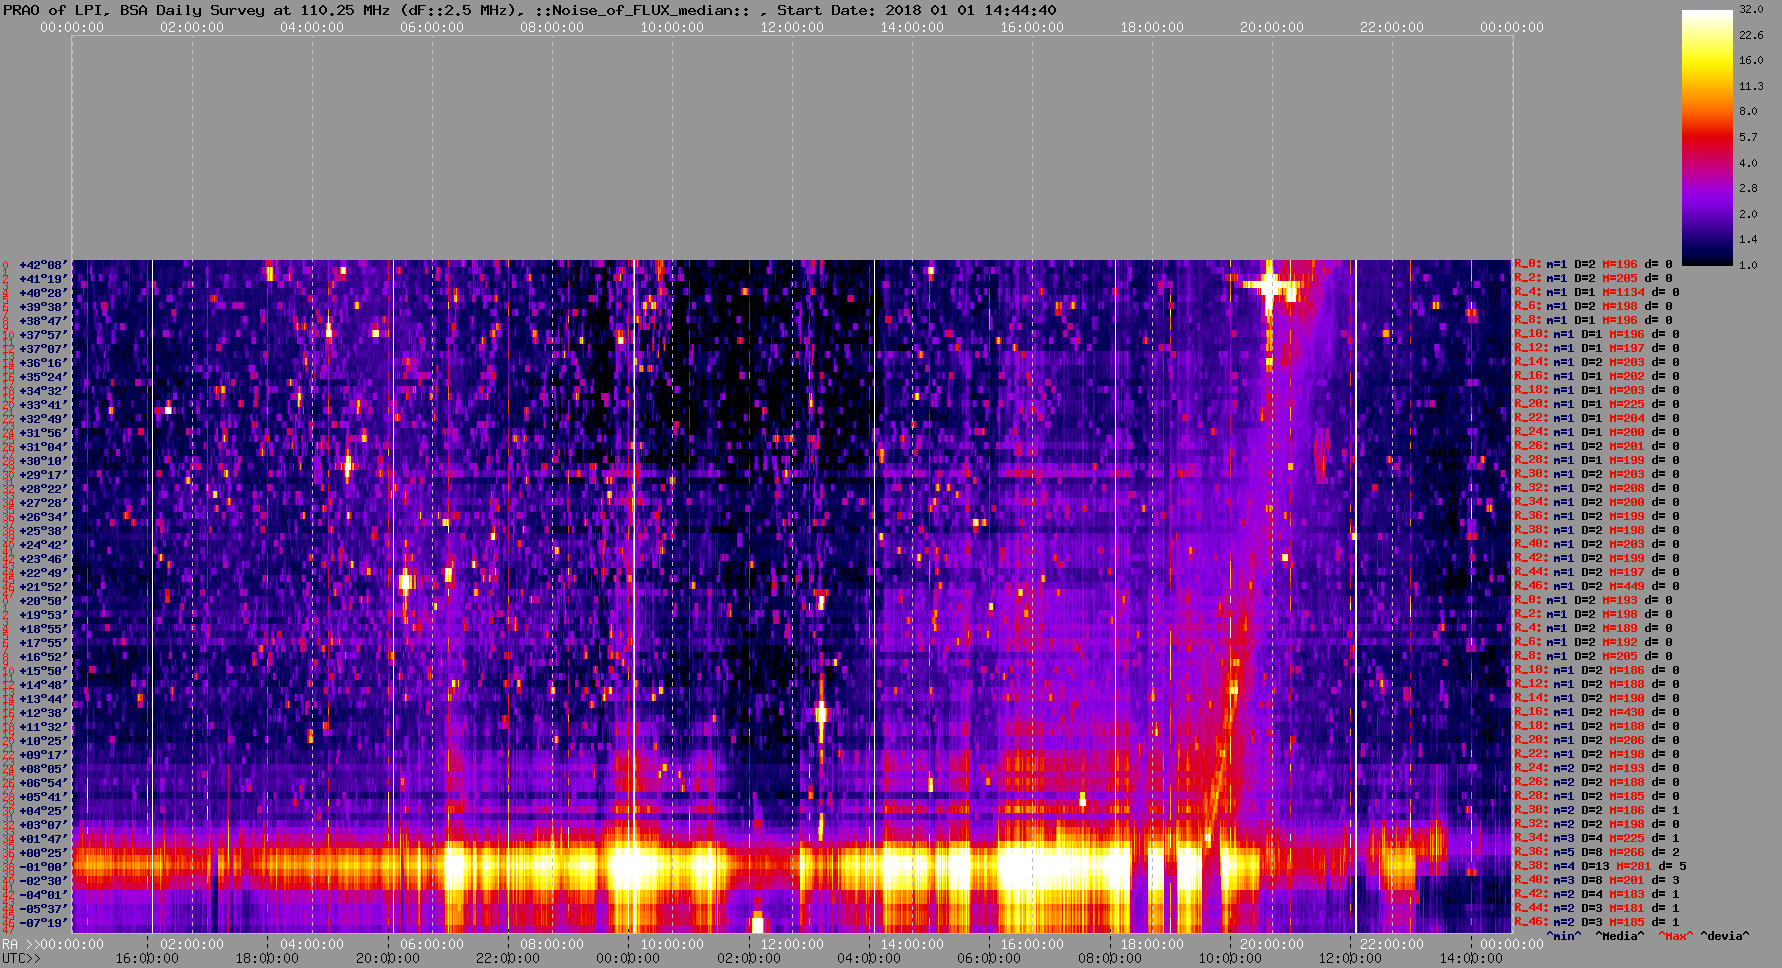Click the R_20 row showing M=225
Image resolution: width=1782 pixels, height=968 pixels.
click(x=1597, y=405)
